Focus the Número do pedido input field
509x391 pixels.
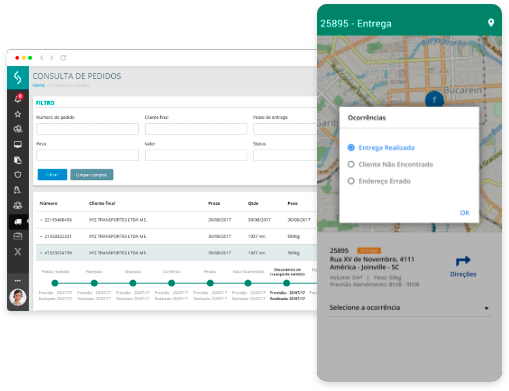[x=87, y=129]
